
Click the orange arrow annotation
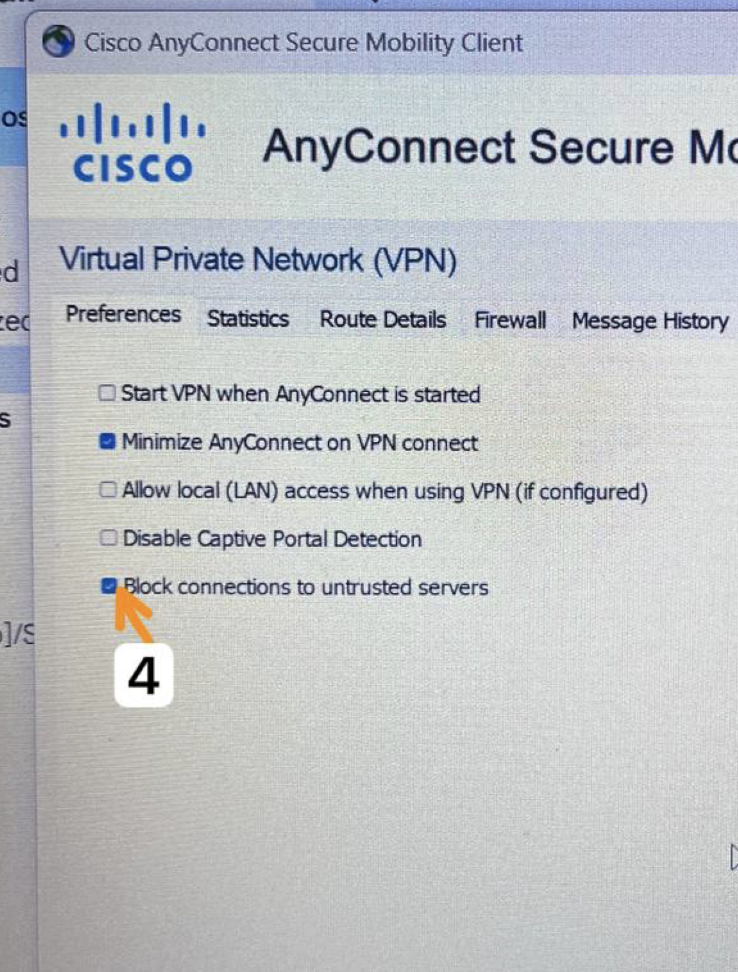tap(133, 614)
